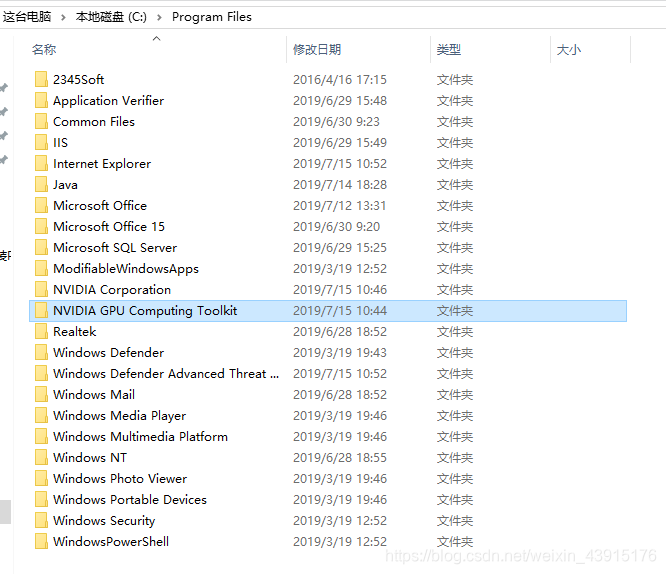Click the Windows NT folder icon
The image size is (666, 574).
(x=41, y=457)
